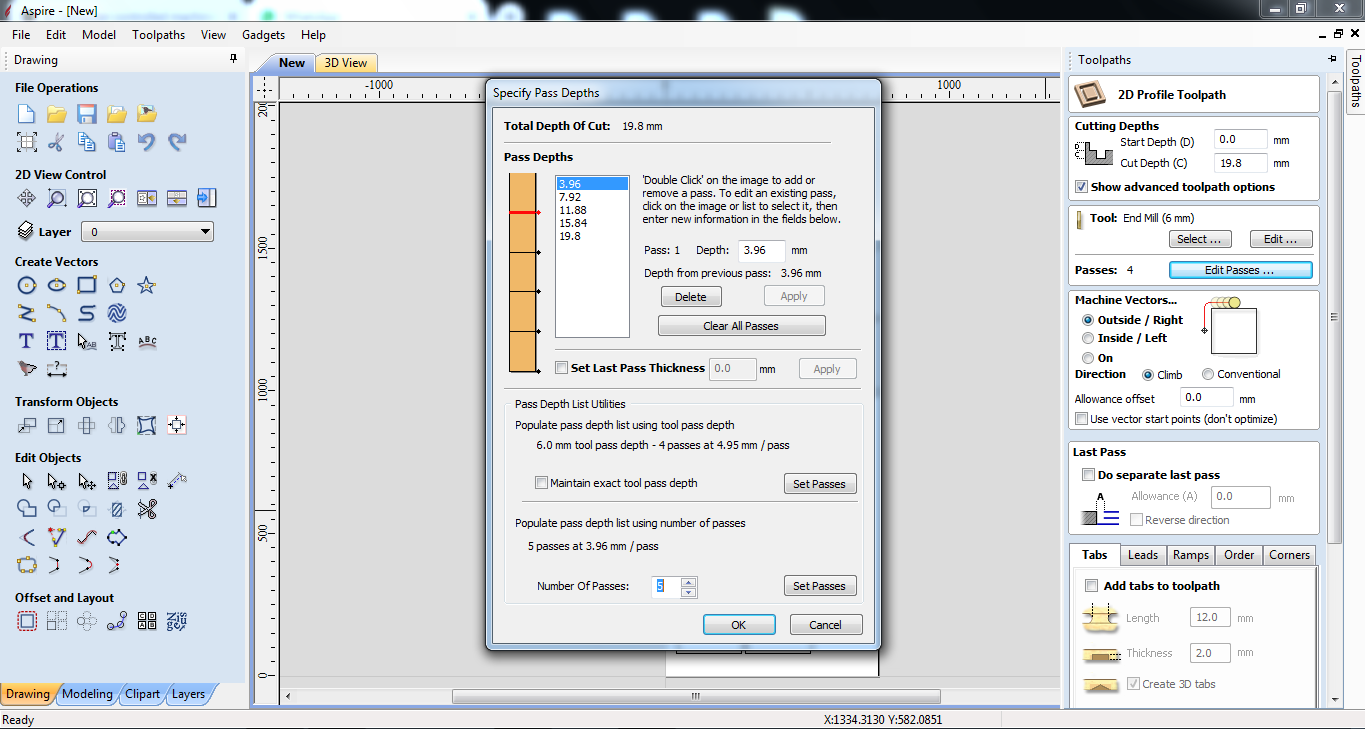This screenshot has height=729, width=1365.
Task: Select the Pan view four-arrow icon
Action: [26, 198]
